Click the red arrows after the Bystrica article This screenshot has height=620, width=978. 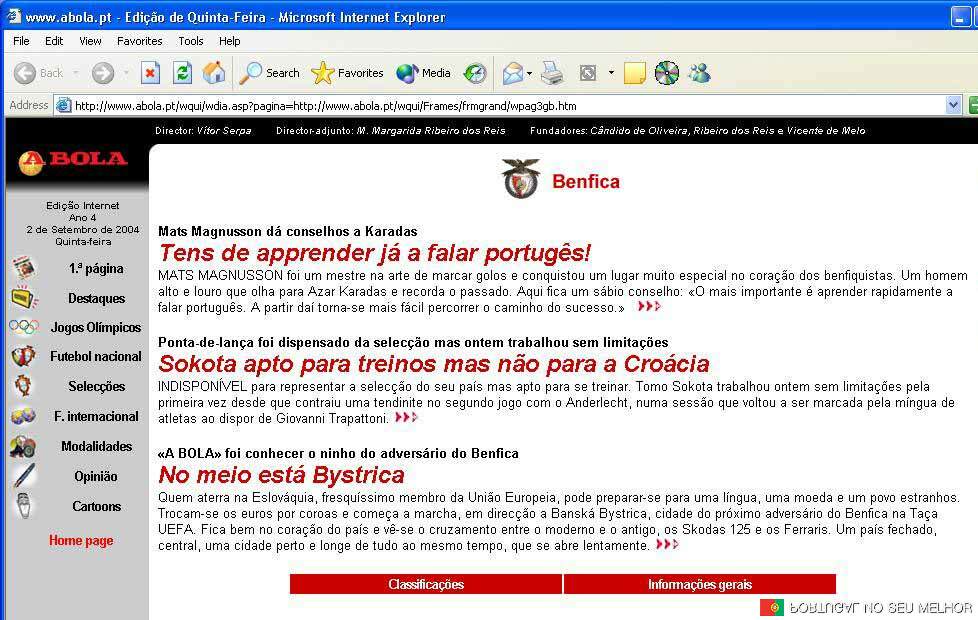667,545
